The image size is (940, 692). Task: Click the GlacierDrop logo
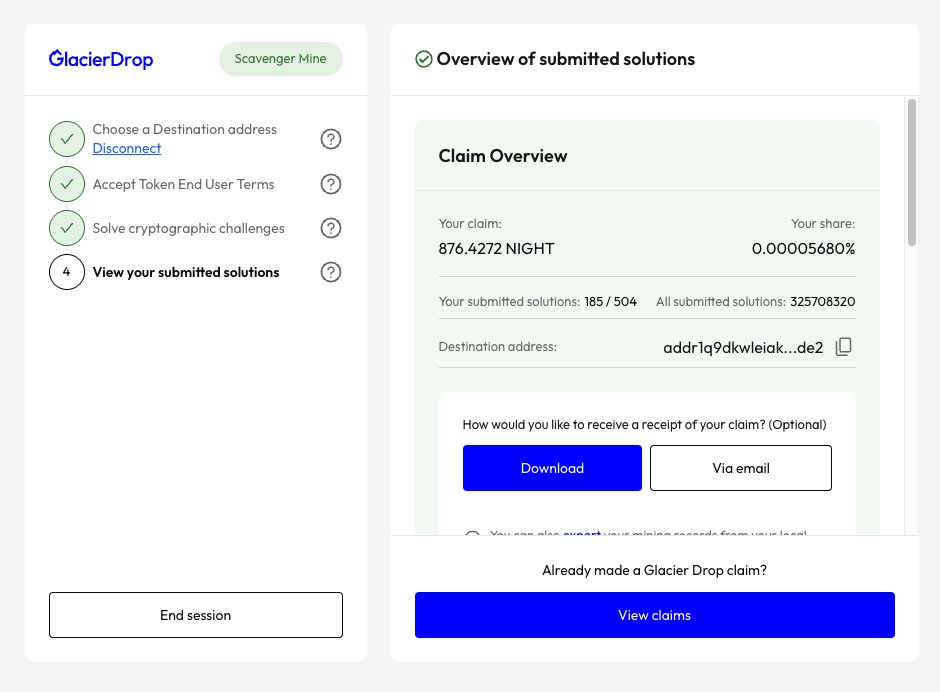click(100, 59)
